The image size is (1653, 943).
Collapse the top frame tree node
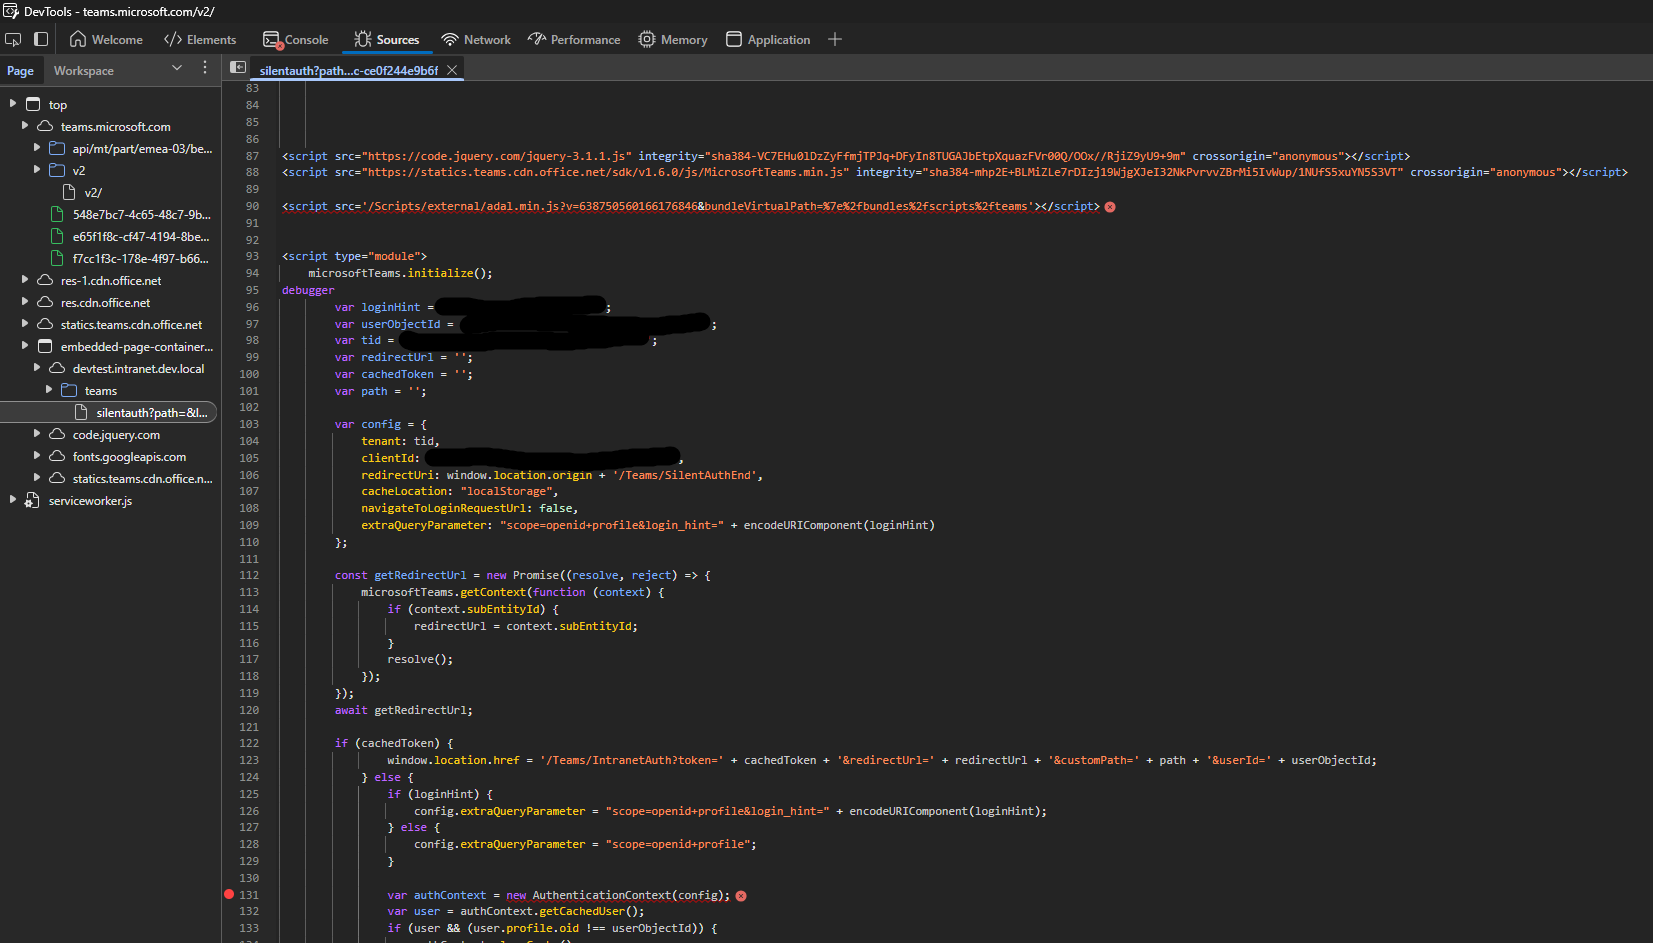click(x=13, y=104)
